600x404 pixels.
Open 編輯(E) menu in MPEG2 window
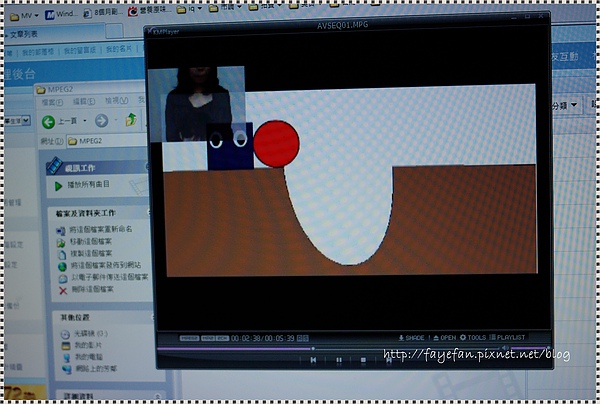[x=84, y=101]
